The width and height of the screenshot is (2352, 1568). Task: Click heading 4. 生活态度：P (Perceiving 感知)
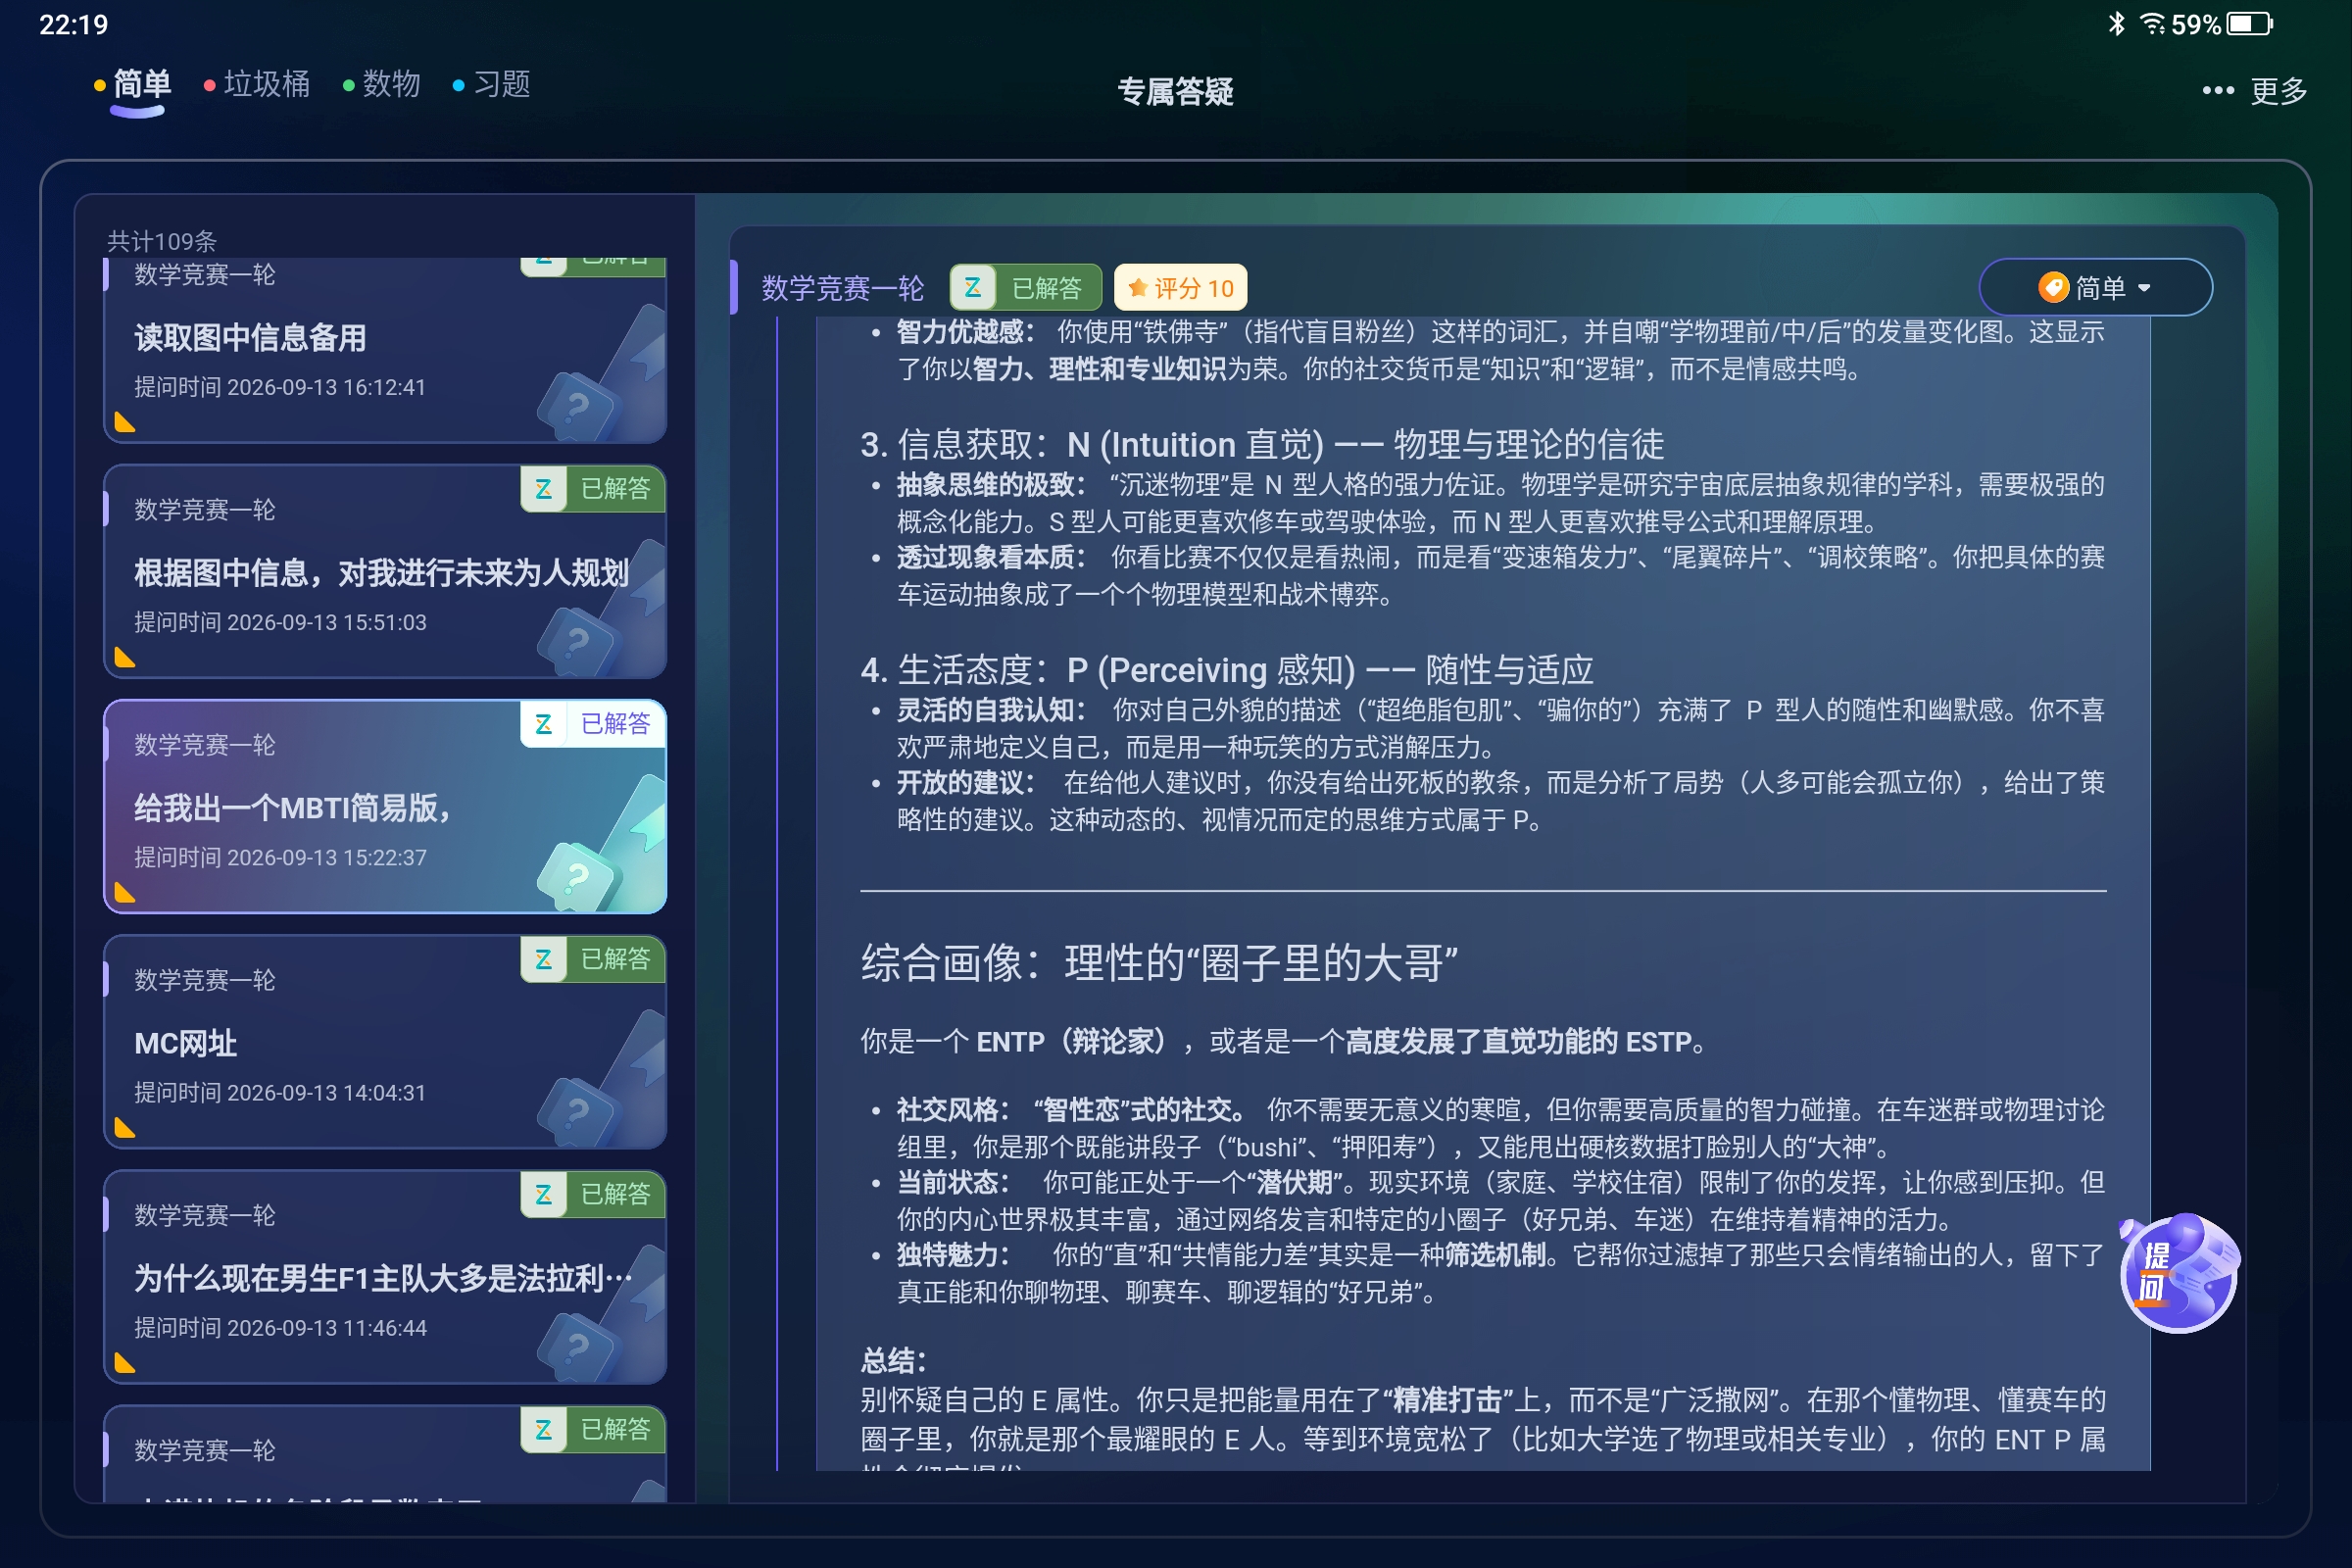tap(1227, 669)
